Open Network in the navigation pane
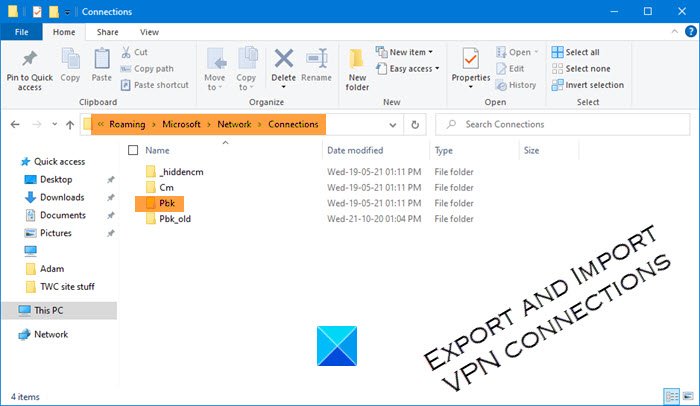Viewport: 700px width, 406px height. [x=43, y=335]
